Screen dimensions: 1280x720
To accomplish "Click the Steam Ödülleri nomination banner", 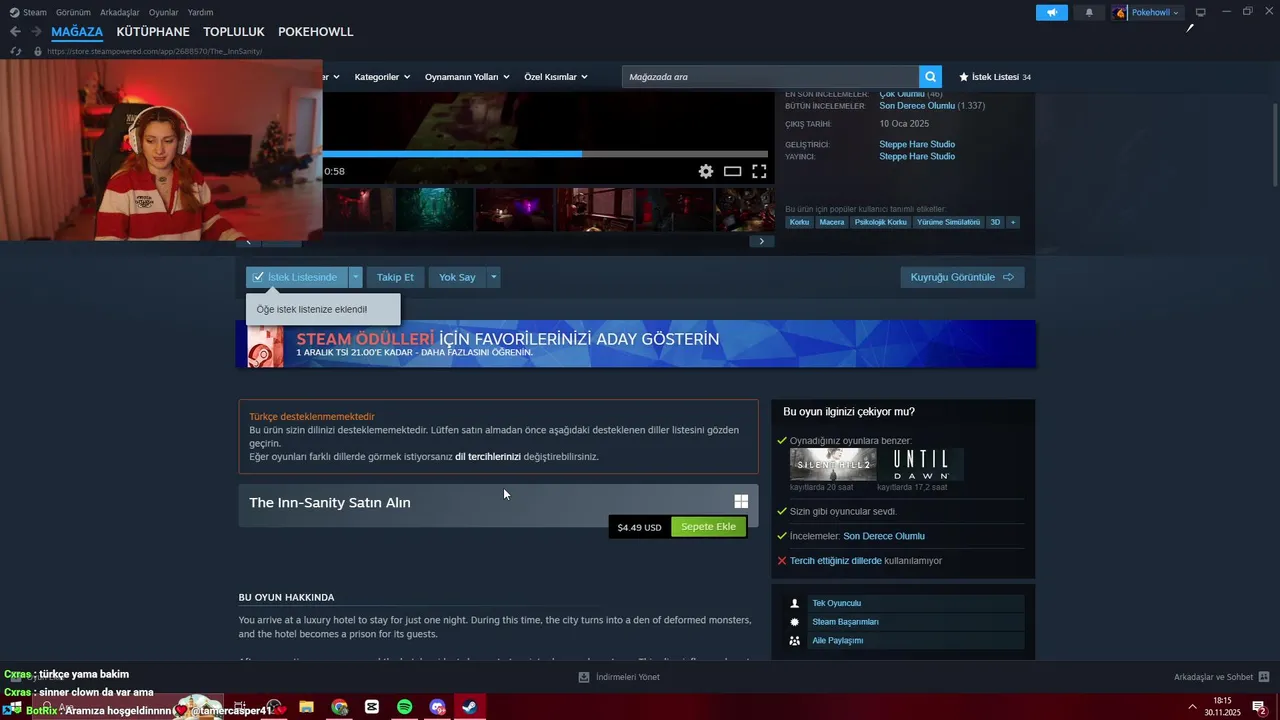I will click(x=636, y=344).
